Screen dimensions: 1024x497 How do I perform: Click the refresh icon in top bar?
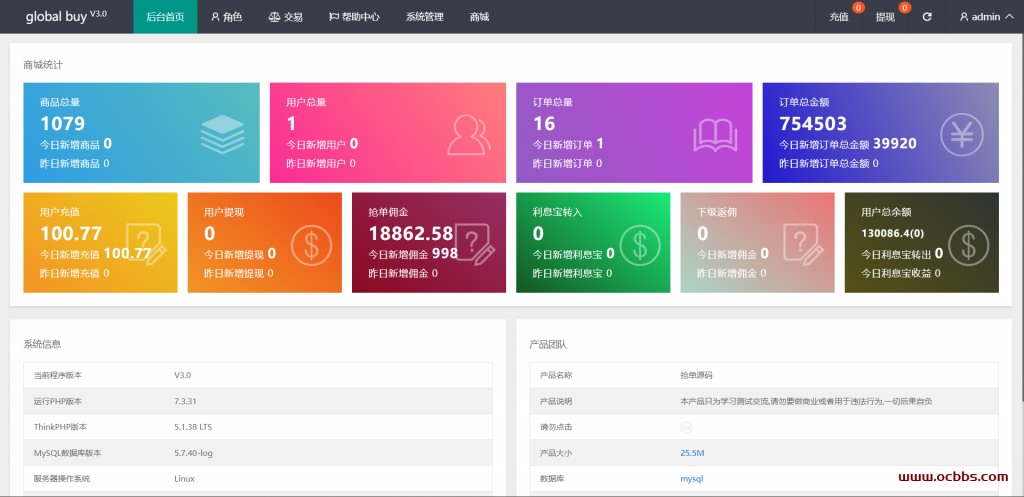pos(927,17)
